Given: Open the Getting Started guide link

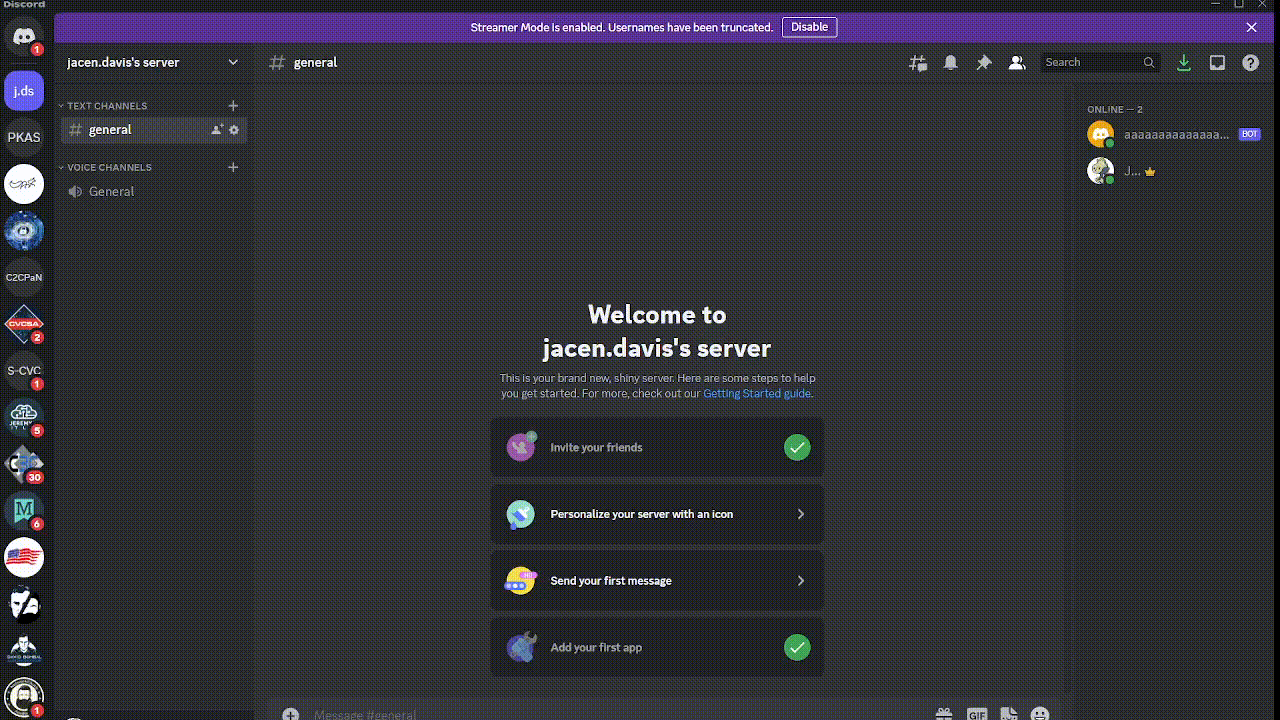Looking at the screenshot, I should pyautogui.click(x=757, y=394).
